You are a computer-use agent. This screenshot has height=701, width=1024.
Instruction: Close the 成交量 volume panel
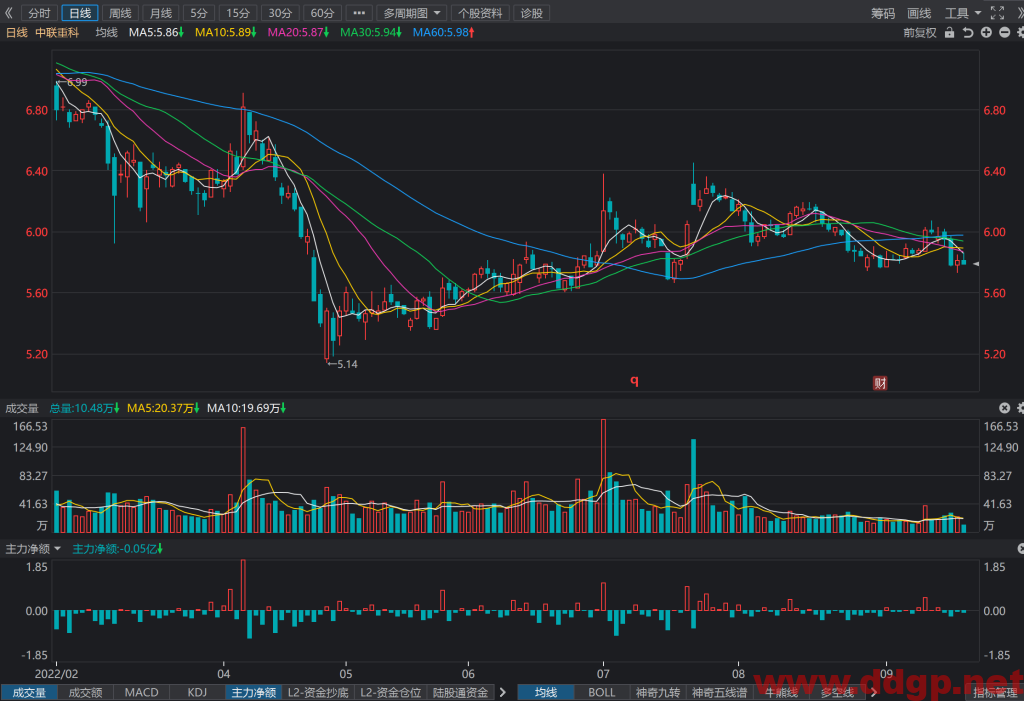(1004, 408)
